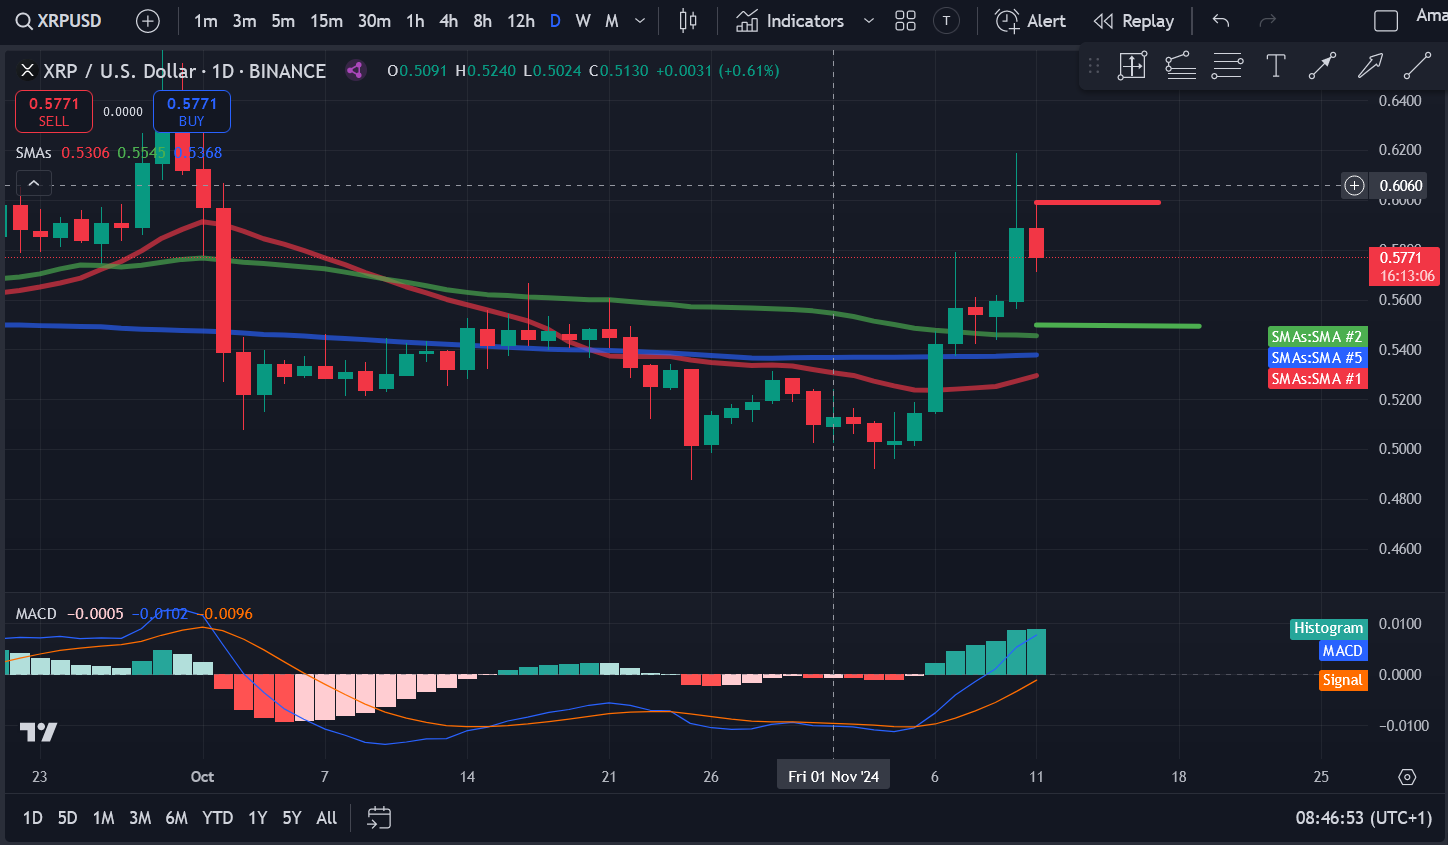Select the plain line drawing tool

1417,66
